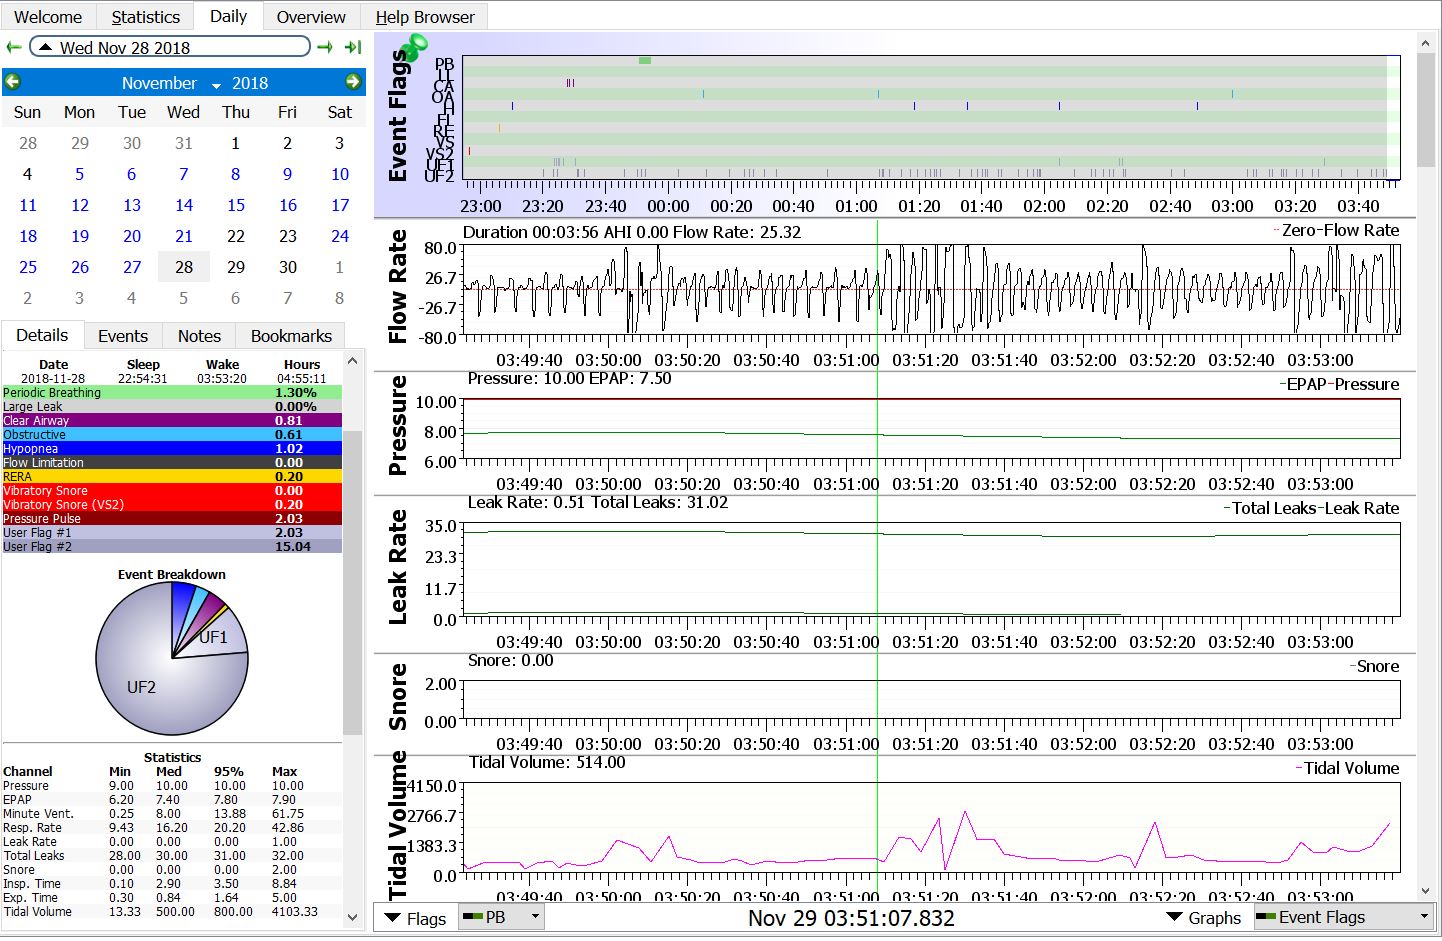Click the PB green flag marker in Event Flags
This screenshot has height=941, width=1442.
(x=645, y=61)
